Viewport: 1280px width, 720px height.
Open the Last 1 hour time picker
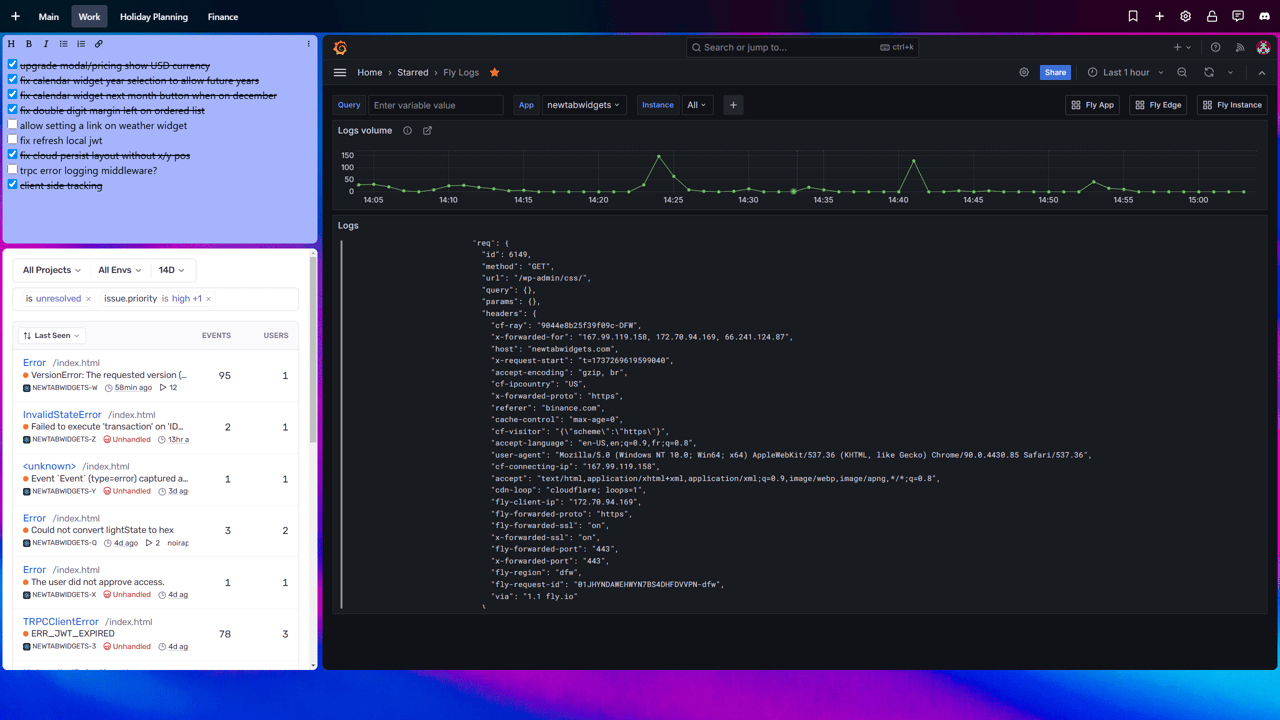[x=1126, y=73]
